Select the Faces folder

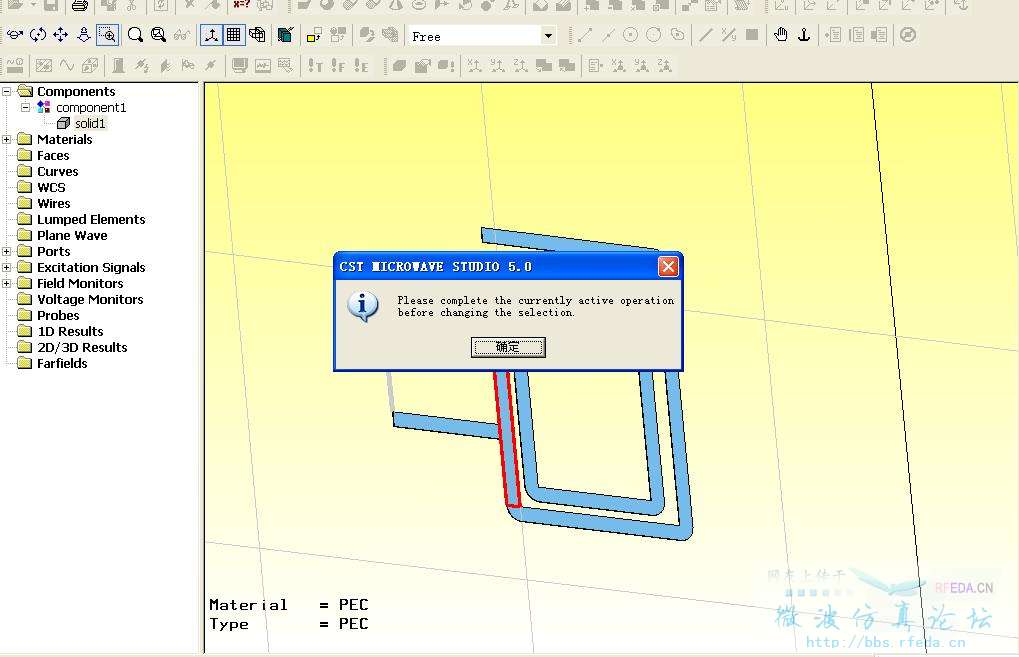[x=53, y=155]
